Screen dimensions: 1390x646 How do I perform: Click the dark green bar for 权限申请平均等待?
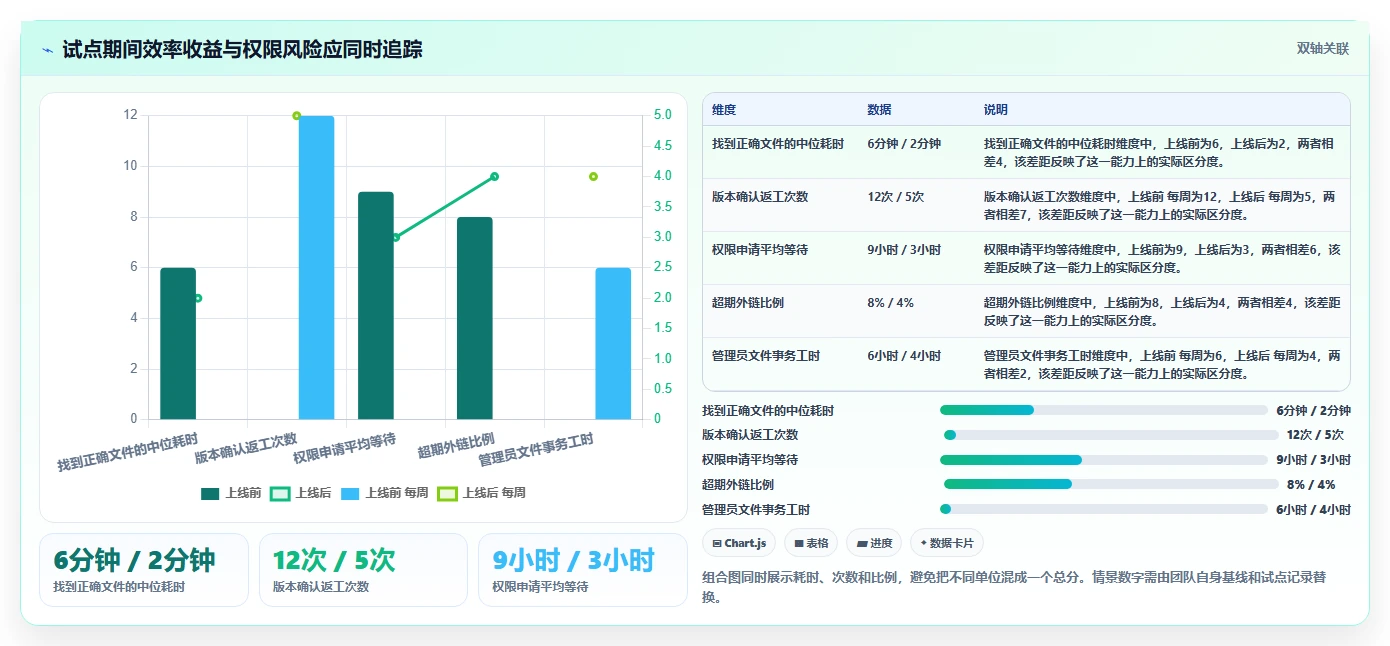(376, 305)
